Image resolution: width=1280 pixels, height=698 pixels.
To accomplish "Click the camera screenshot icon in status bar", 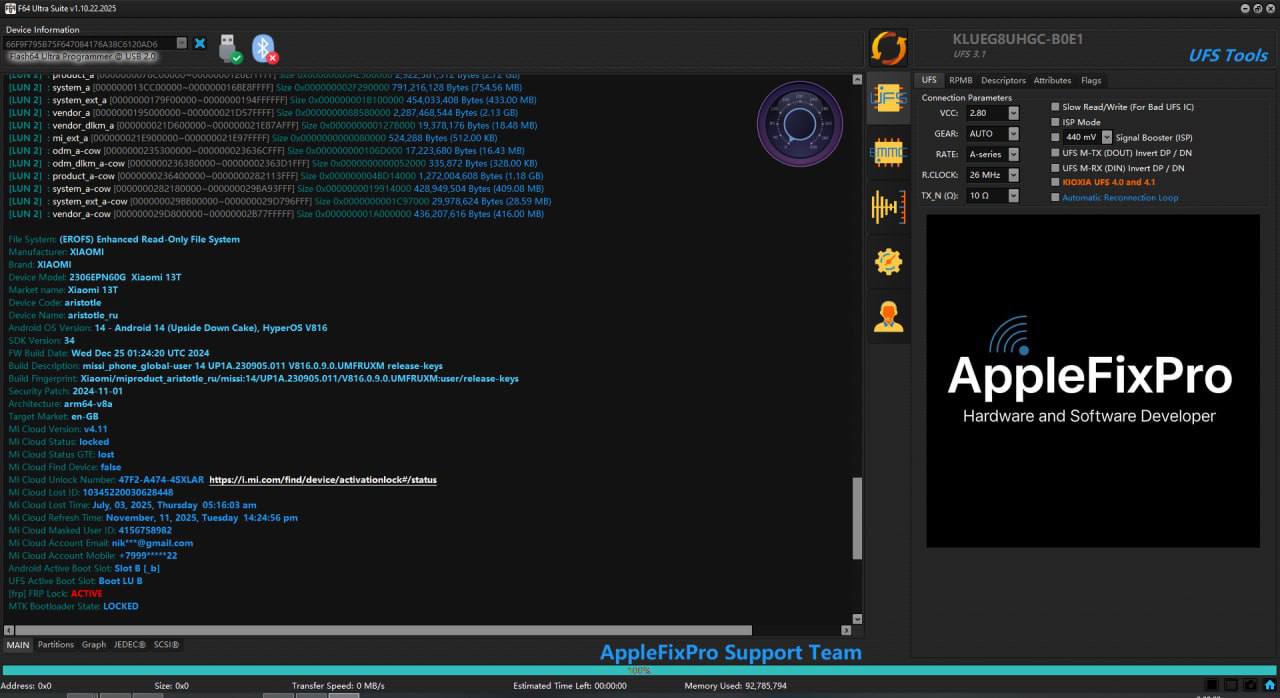I will tap(1249, 685).
